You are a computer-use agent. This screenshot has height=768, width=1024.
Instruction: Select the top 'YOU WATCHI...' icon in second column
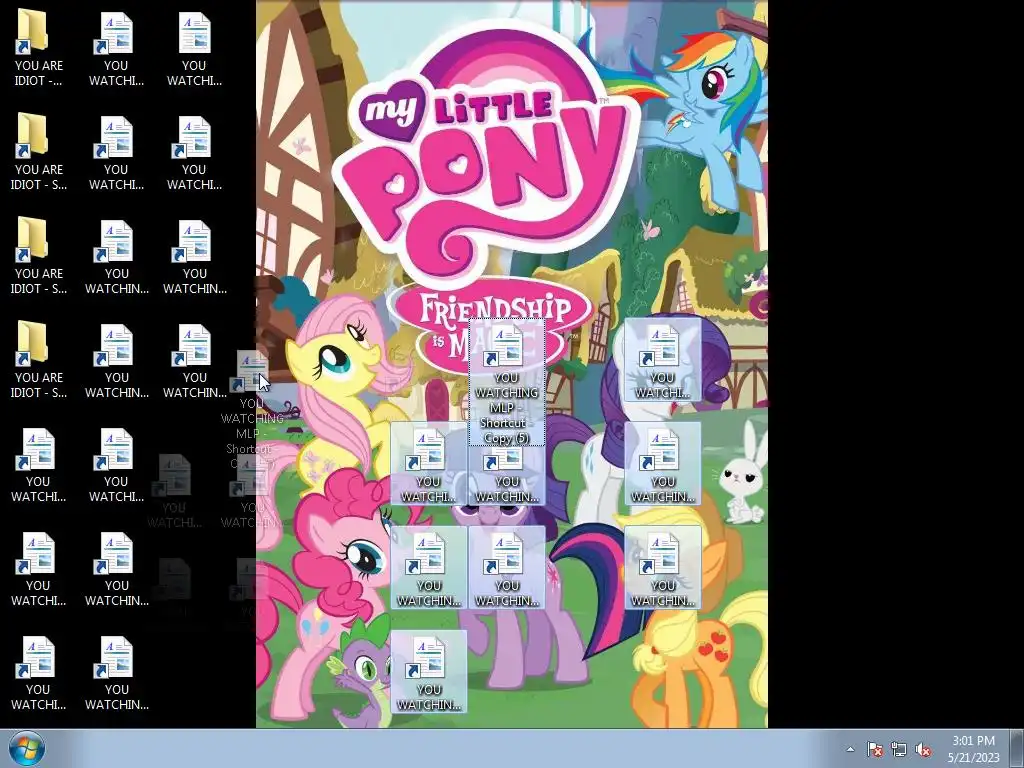(x=116, y=48)
